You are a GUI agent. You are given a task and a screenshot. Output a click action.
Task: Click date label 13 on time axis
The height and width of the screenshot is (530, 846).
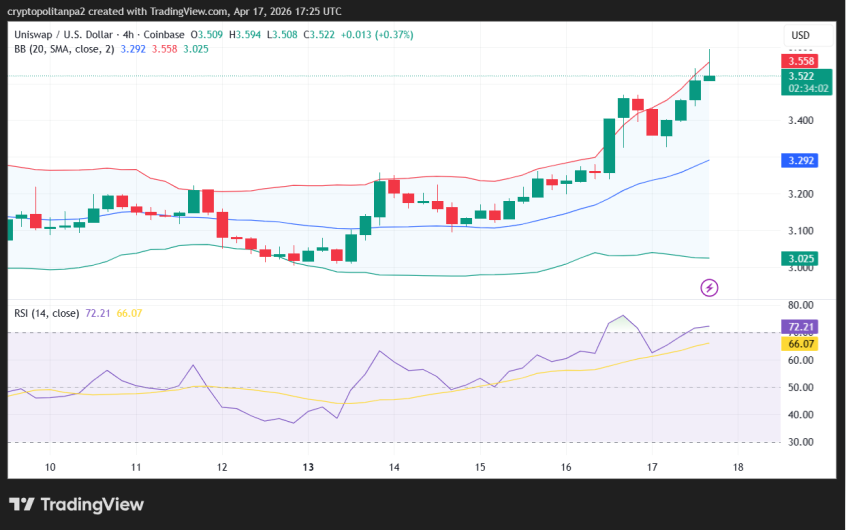click(x=308, y=467)
